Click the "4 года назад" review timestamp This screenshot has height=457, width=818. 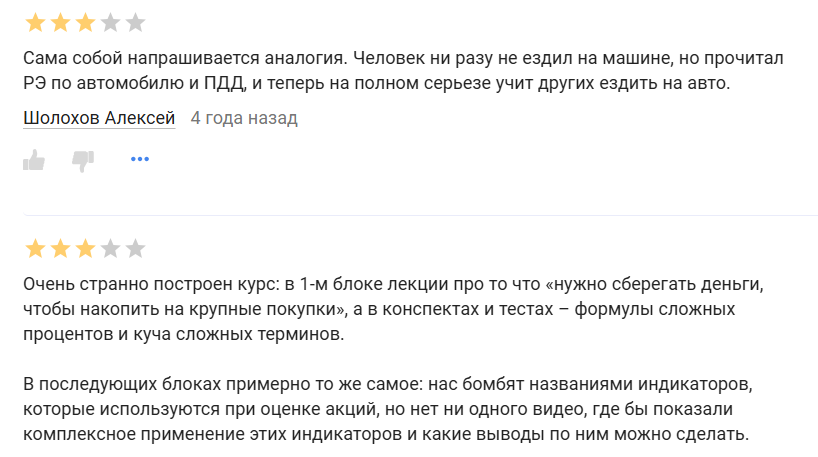pyautogui.click(x=244, y=118)
